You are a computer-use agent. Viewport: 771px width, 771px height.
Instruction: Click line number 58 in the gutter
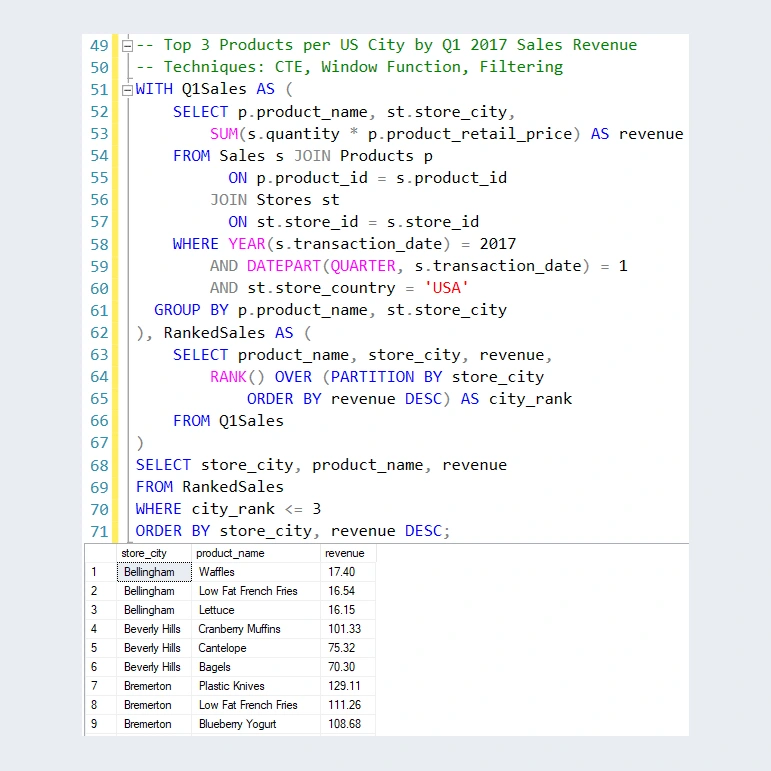[x=99, y=244]
